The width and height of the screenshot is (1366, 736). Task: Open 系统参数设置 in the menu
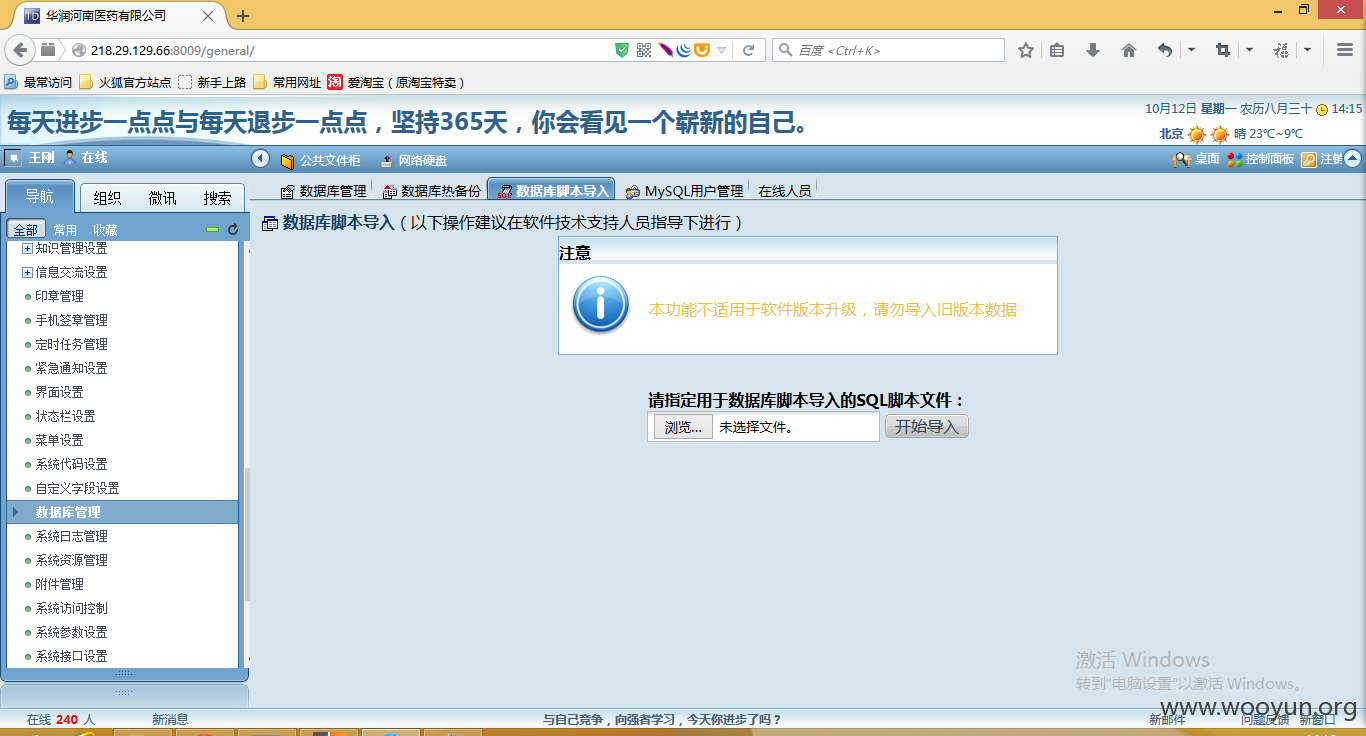click(71, 632)
